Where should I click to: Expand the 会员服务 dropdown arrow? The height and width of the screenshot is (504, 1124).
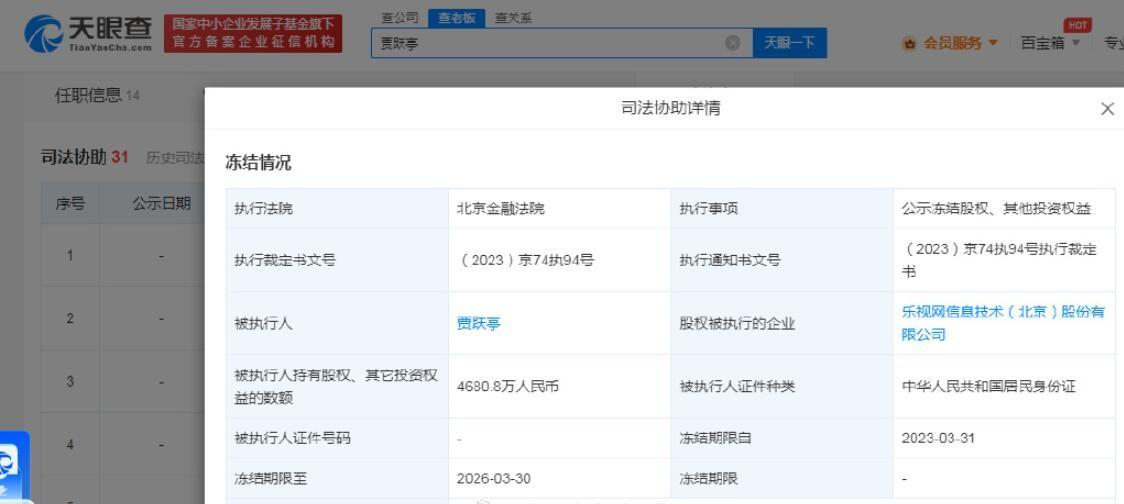(993, 43)
